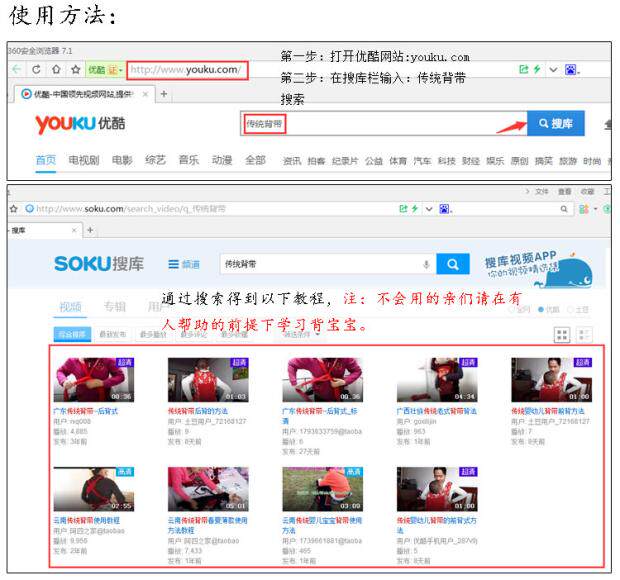Open the 资讯 channel link
The image size is (620, 580).
pos(292,161)
